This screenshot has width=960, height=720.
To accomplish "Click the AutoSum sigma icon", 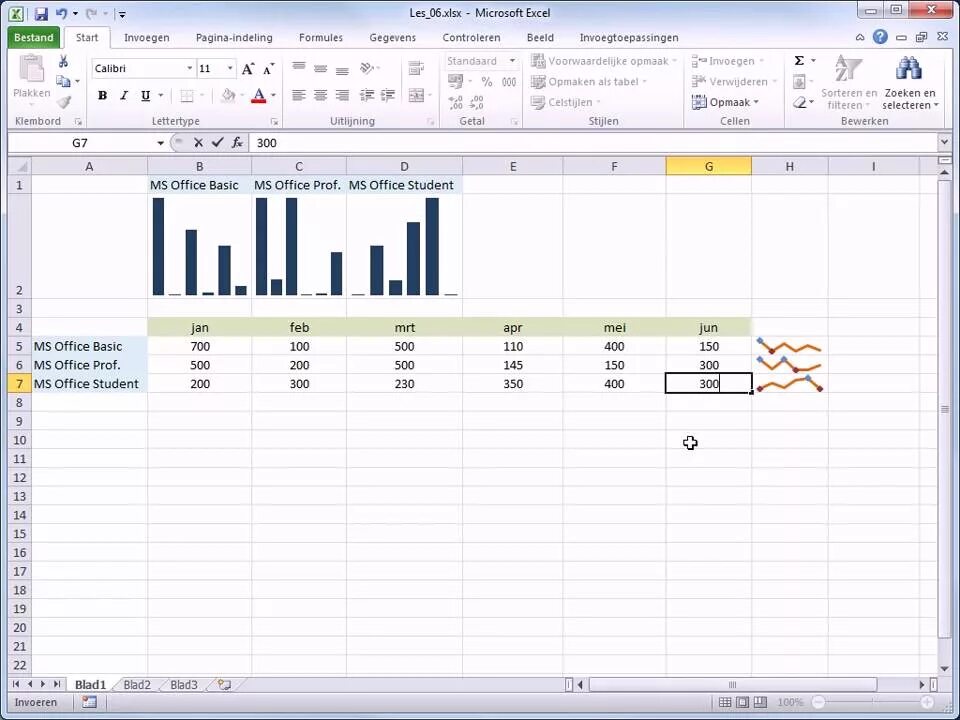I will tap(799, 61).
